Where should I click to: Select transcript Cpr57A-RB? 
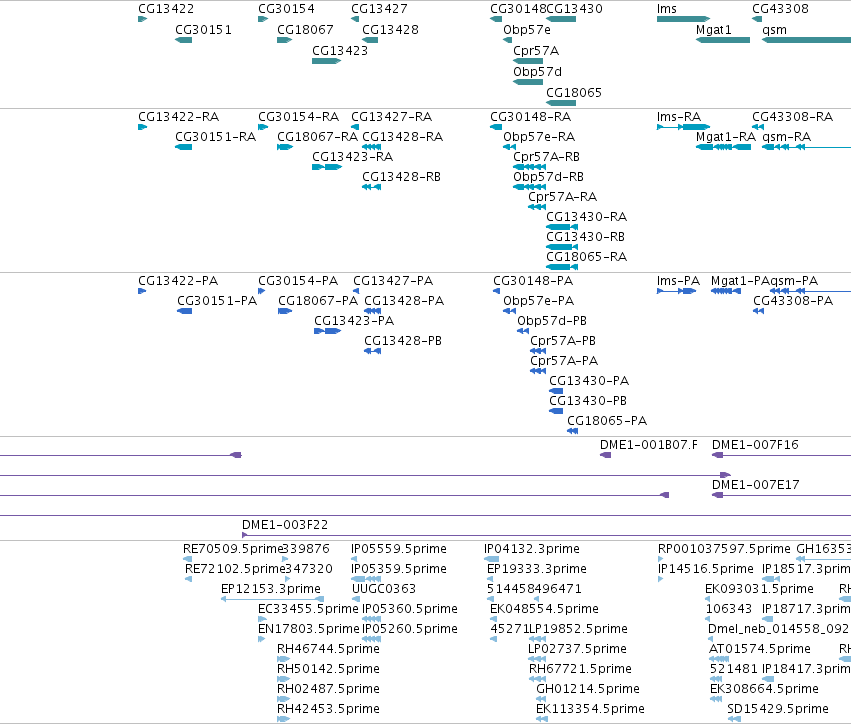pyautogui.click(x=529, y=167)
